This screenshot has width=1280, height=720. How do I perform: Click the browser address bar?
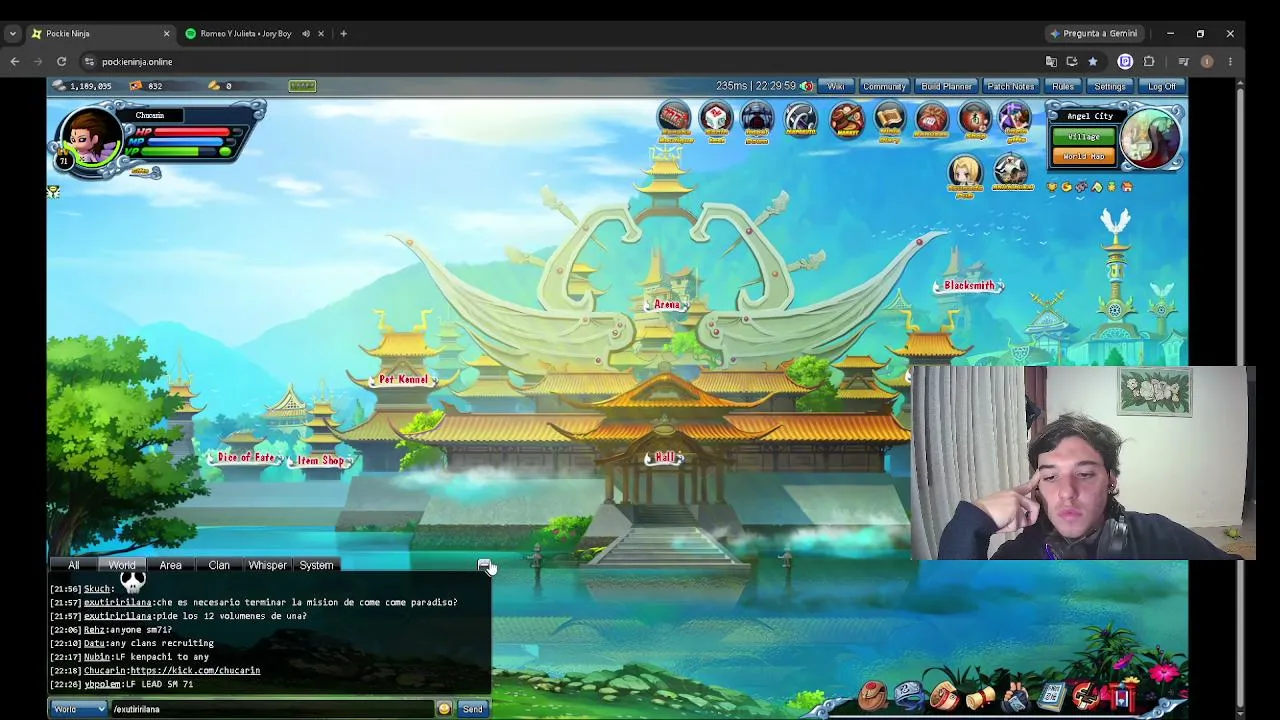tap(560, 61)
